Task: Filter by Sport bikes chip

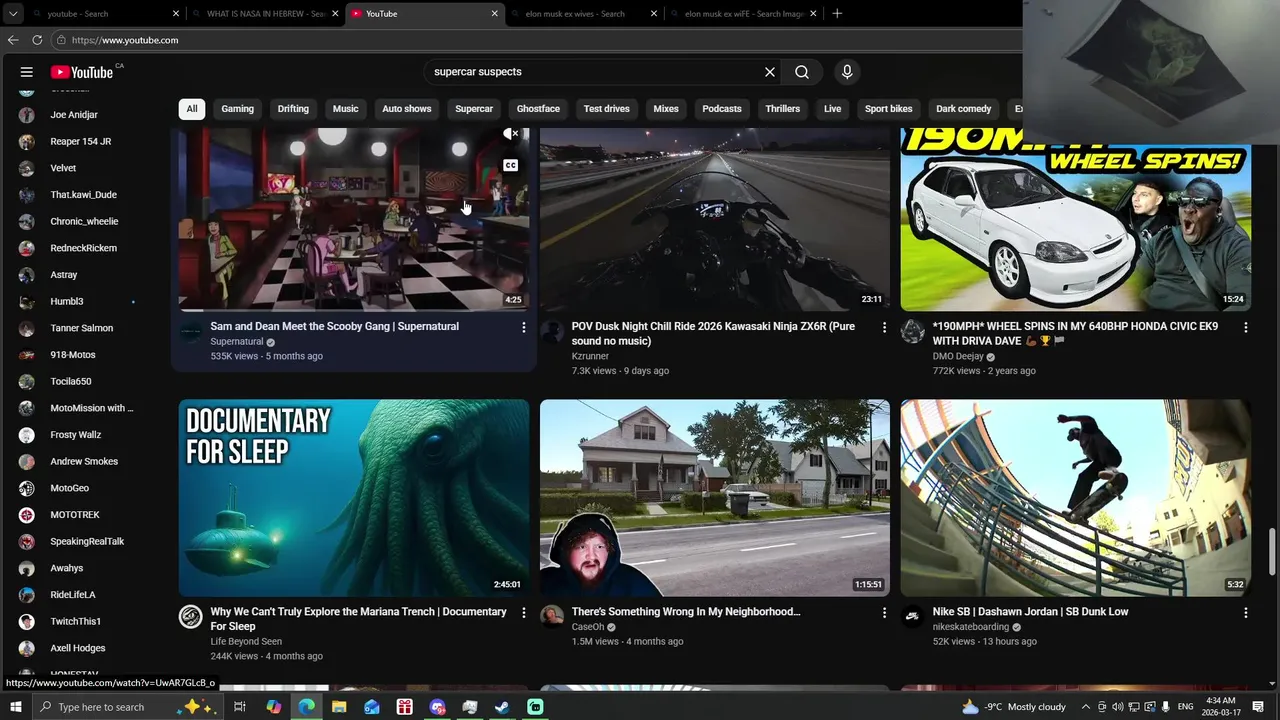Action: (x=889, y=109)
